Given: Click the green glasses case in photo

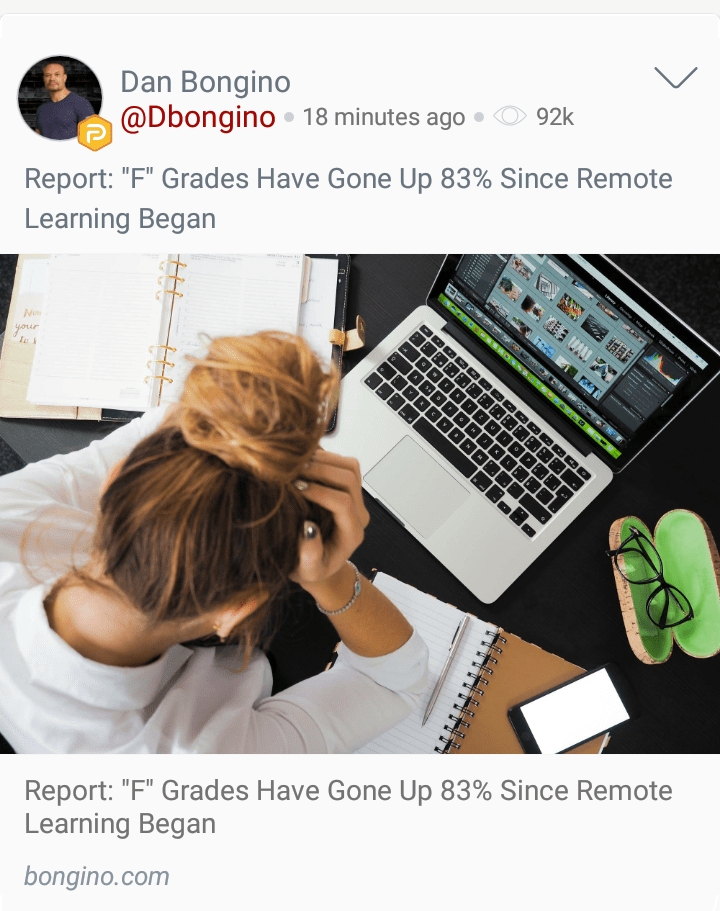Looking at the screenshot, I should tap(664, 586).
